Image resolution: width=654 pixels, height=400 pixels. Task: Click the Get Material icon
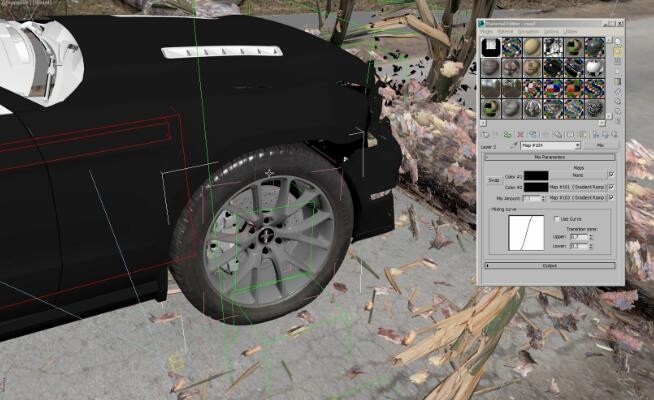click(485, 135)
